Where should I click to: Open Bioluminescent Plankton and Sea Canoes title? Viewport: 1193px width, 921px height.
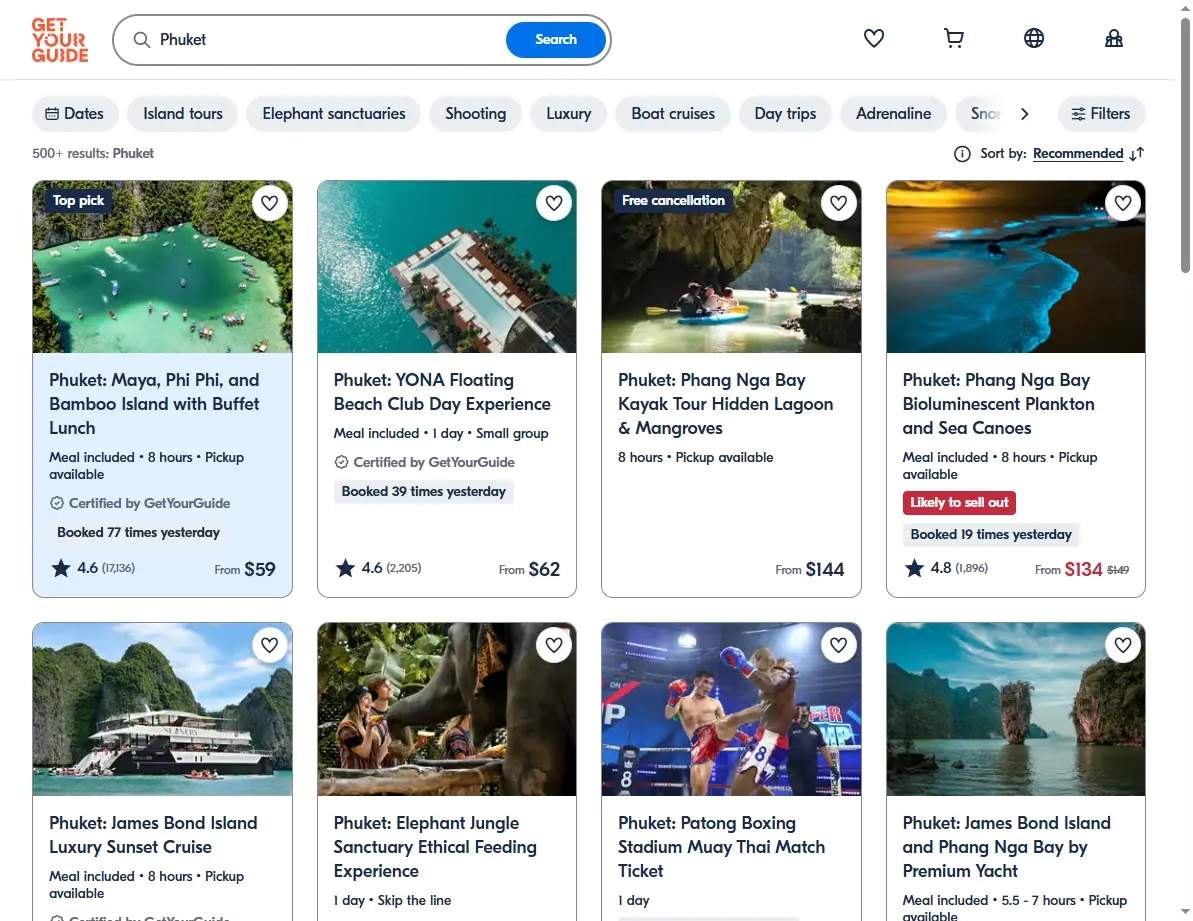[x=998, y=404]
